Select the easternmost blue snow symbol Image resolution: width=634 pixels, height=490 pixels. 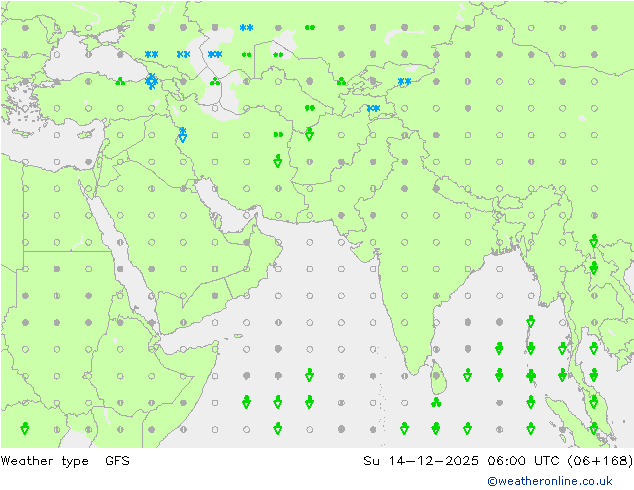(x=404, y=82)
